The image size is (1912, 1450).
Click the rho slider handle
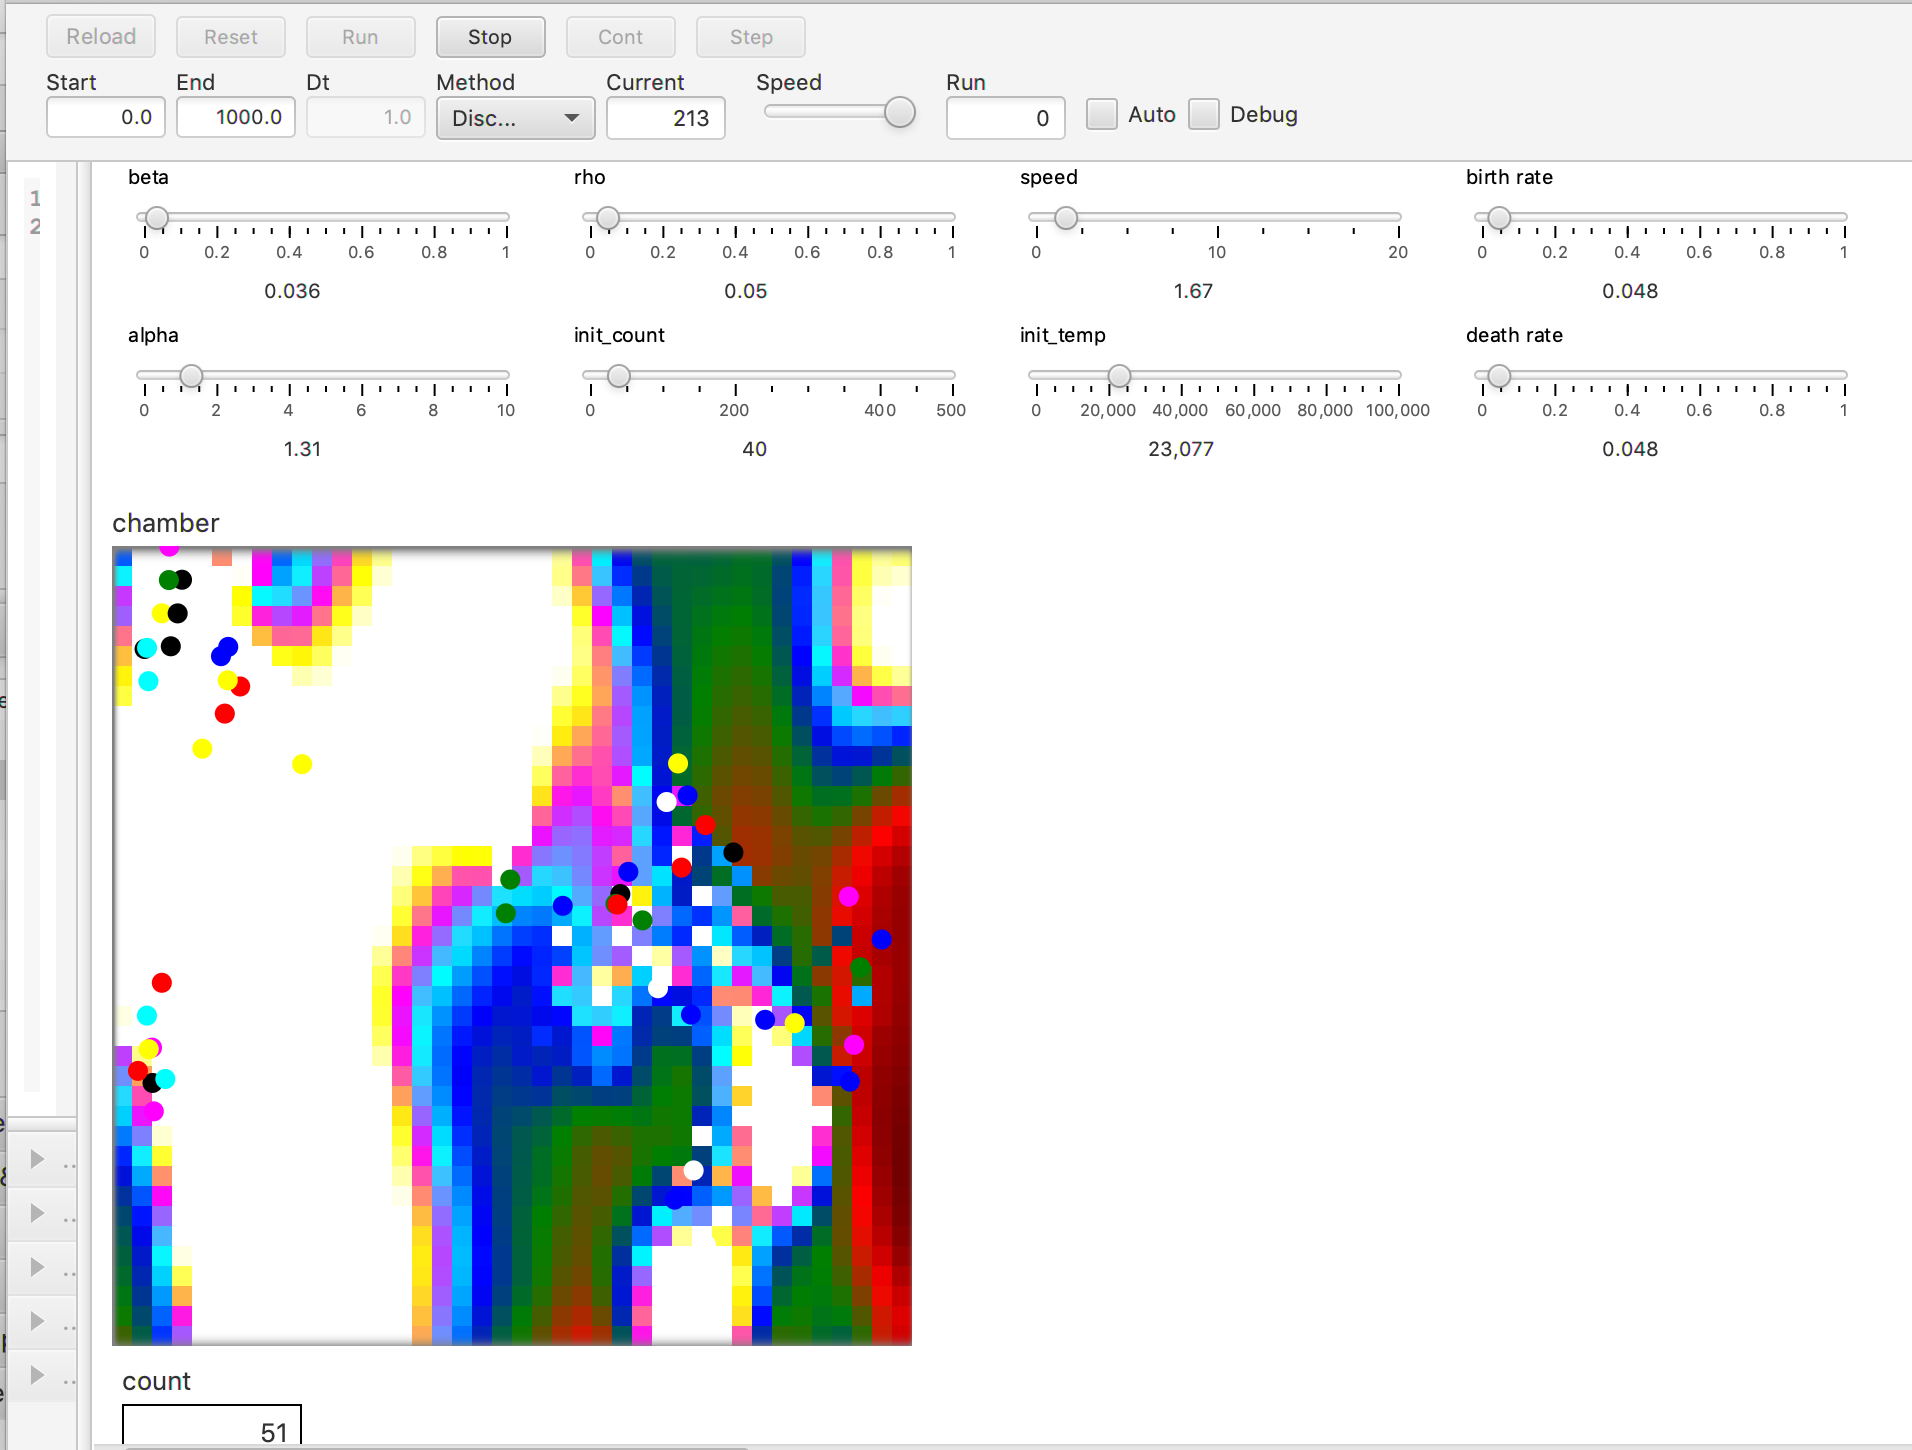click(x=608, y=217)
